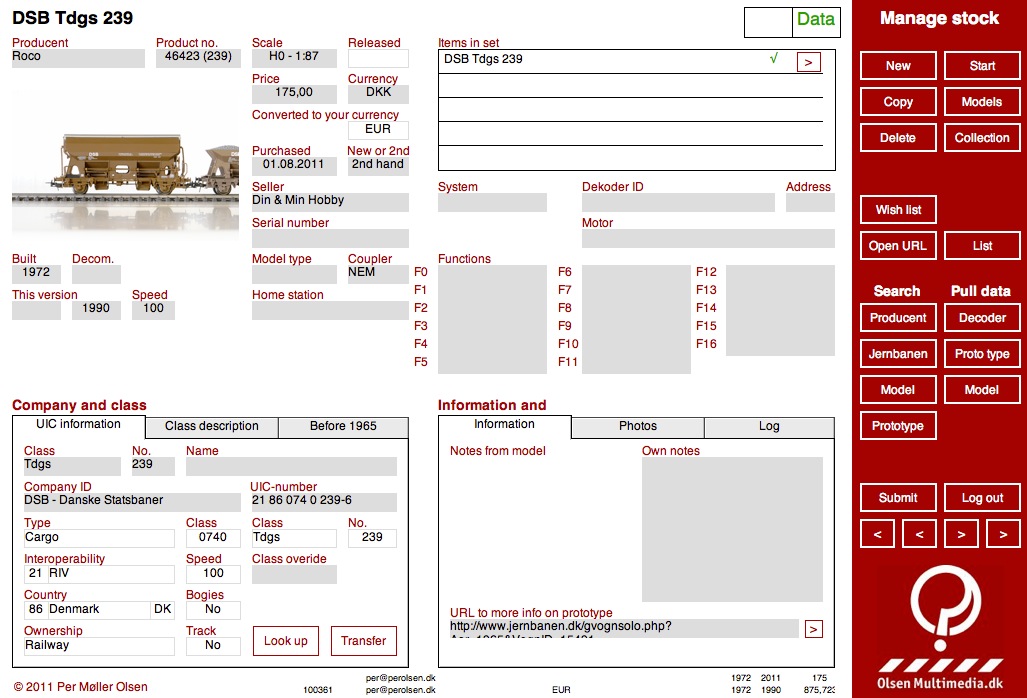The image size is (1027, 698).
Task: Switch to the UIC information tab
Action: pos(79,424)
